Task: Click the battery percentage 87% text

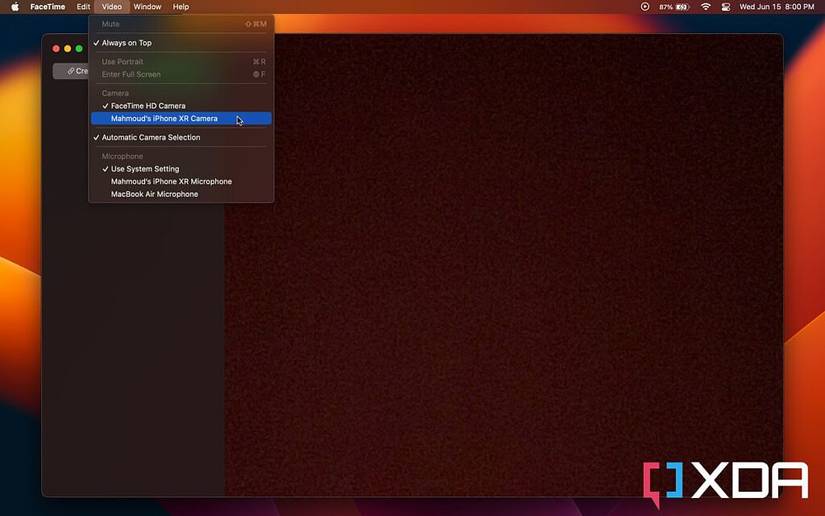Action: coord(666,7)
